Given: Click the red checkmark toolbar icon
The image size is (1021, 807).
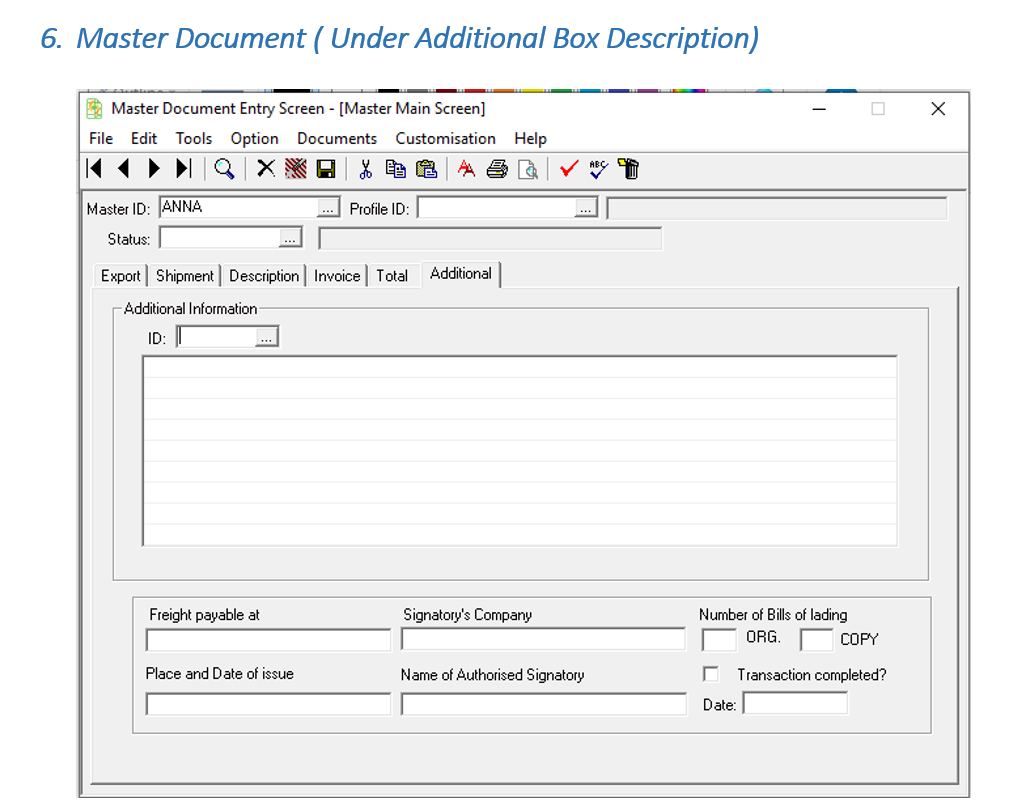Looking at the screenshot, I should tap(569, 169).
